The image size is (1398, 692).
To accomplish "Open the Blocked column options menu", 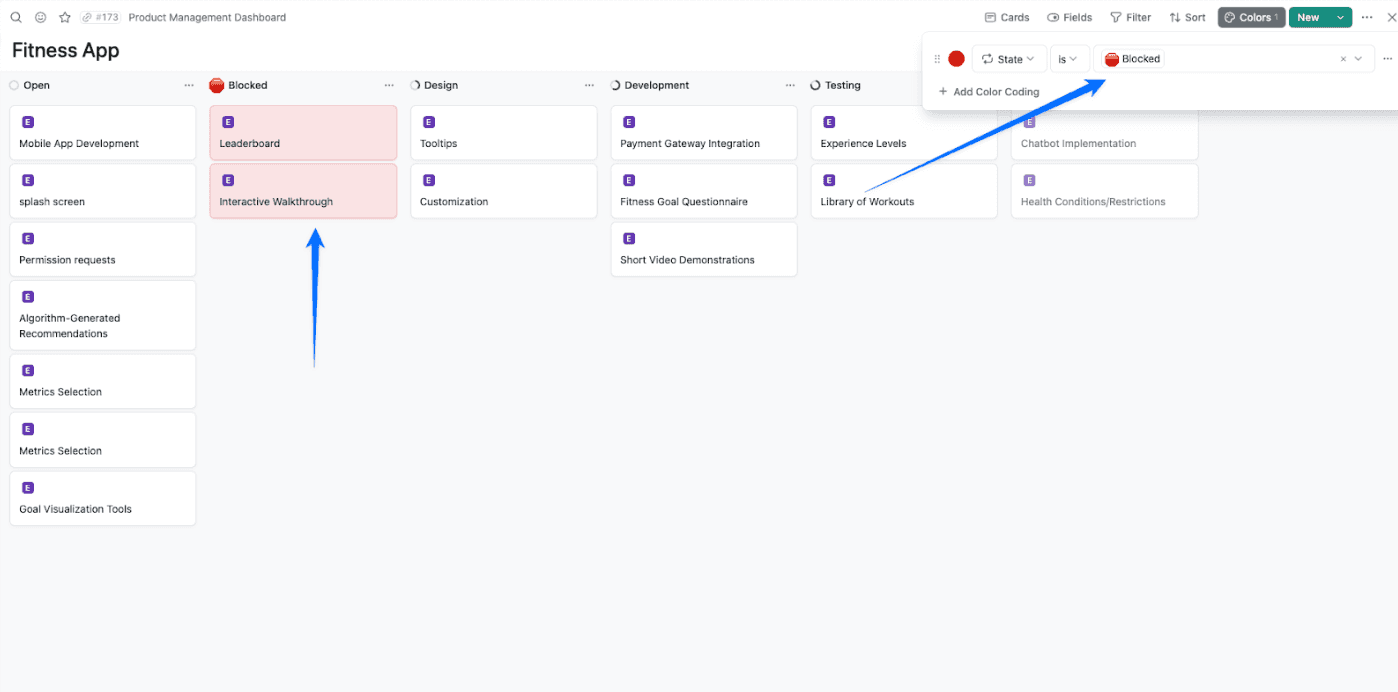I will 389,85.
